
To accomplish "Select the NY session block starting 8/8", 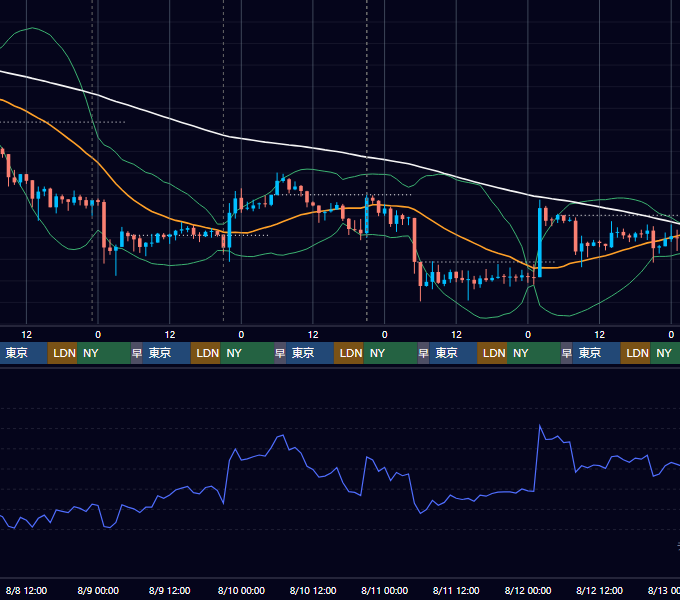I will [104, 353].
